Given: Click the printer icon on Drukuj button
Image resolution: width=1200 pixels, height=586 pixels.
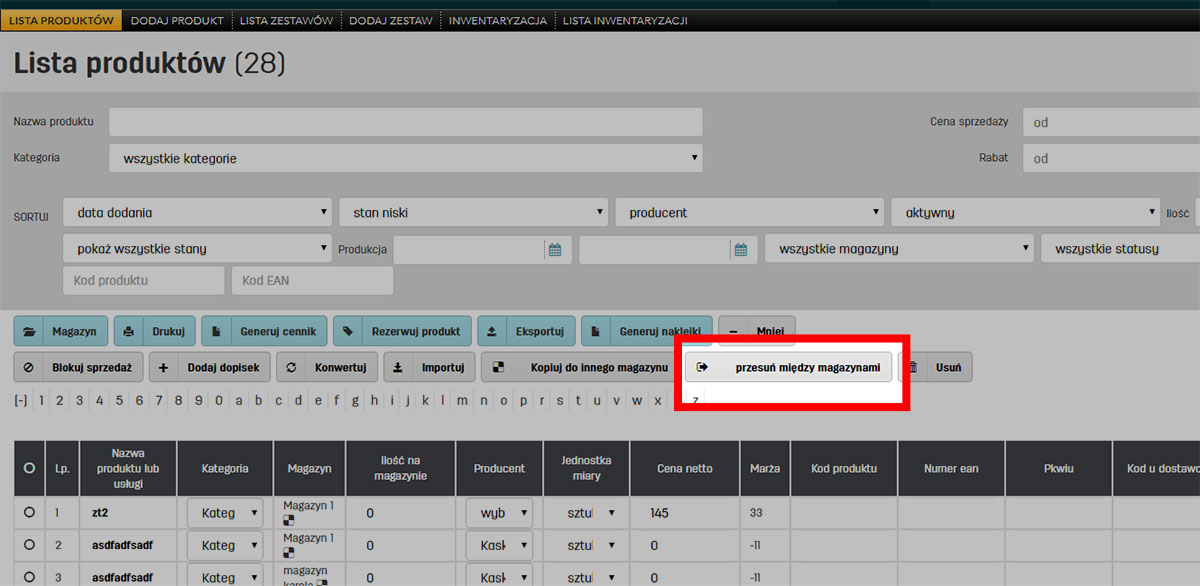Looking at the screenshot, I should tap(130, 331).
